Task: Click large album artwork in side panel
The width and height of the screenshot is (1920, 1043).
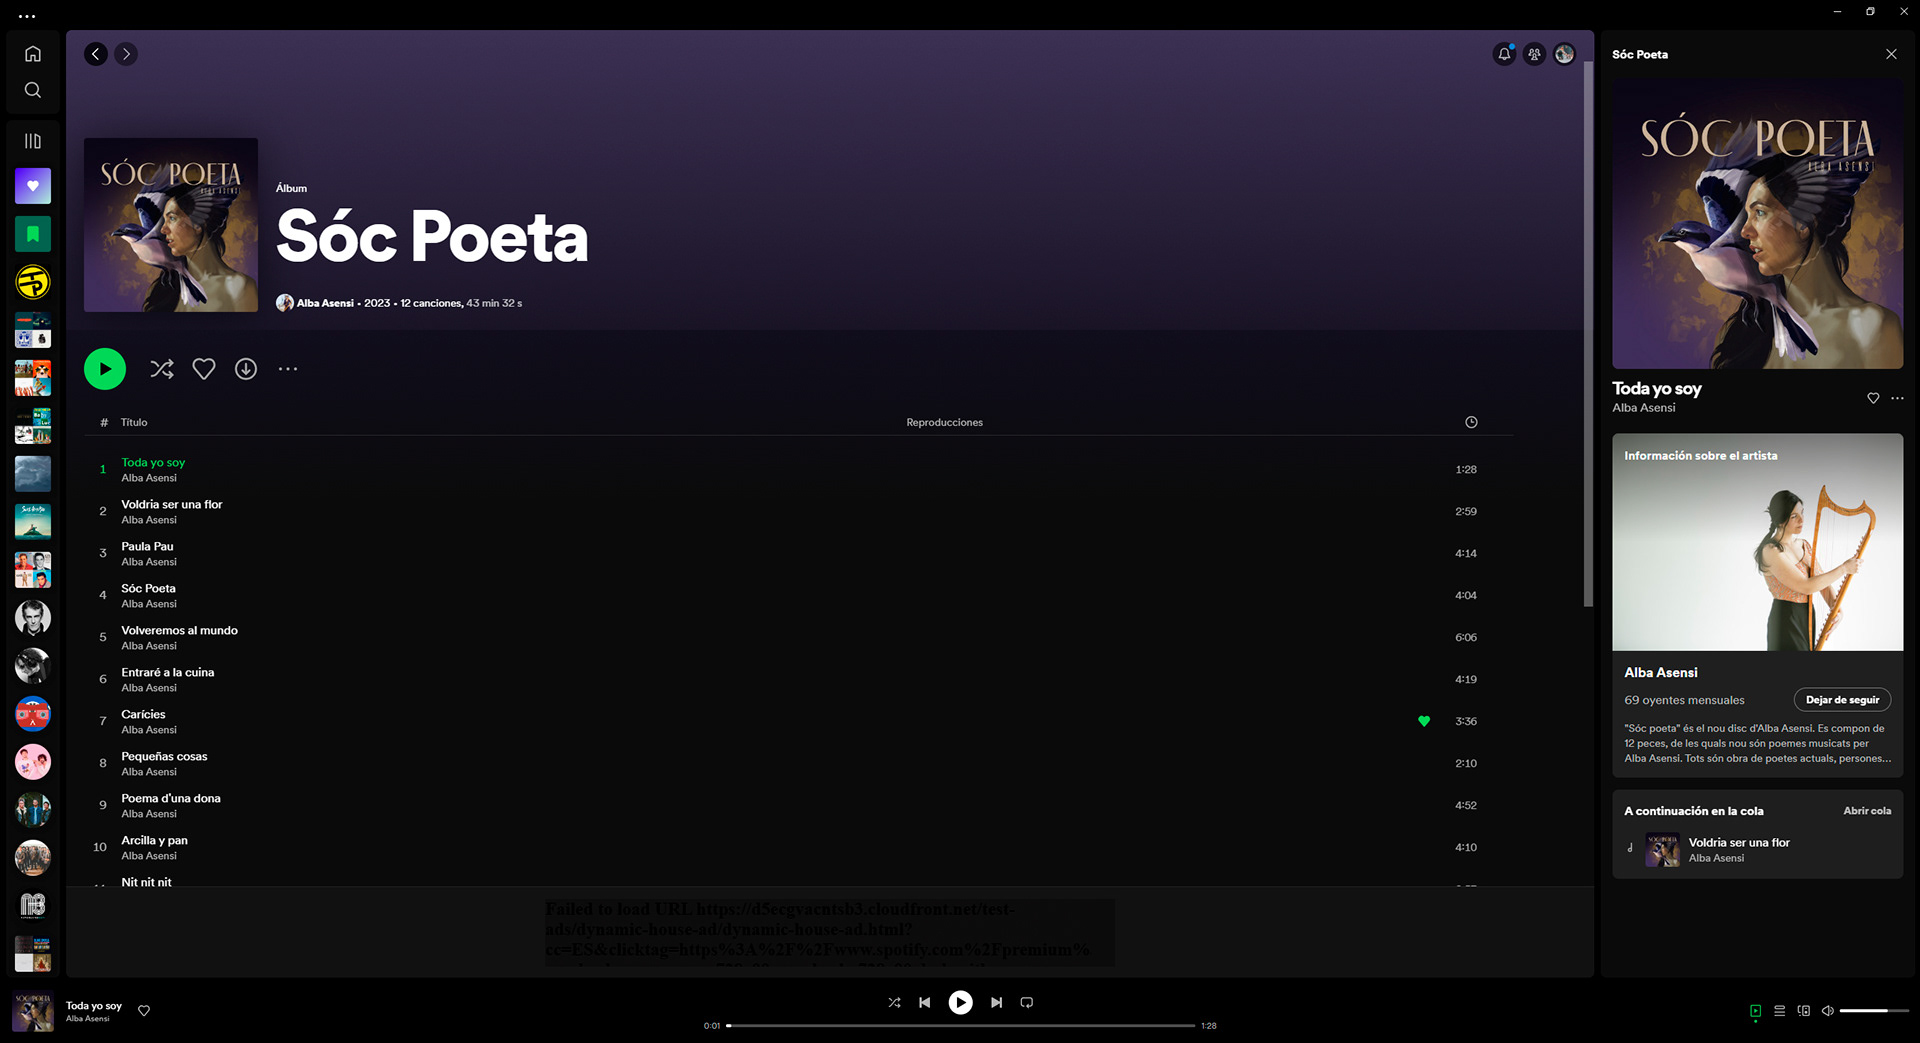Action: [x=1757, y=223]
